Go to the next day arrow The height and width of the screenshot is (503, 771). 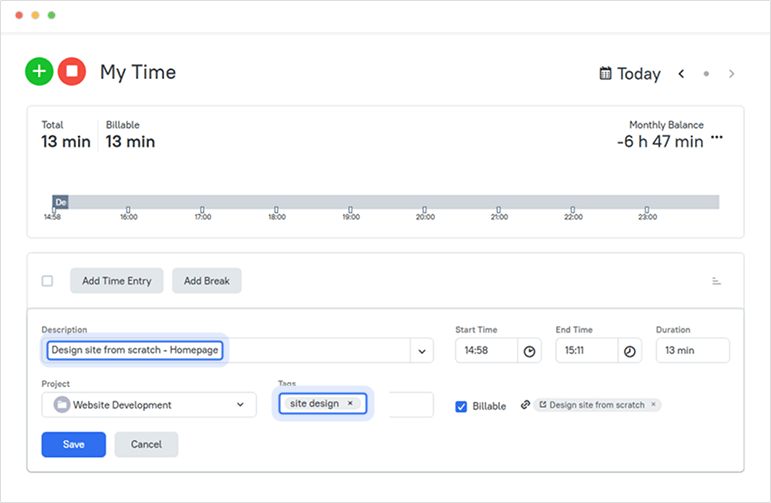pos(732,73)
